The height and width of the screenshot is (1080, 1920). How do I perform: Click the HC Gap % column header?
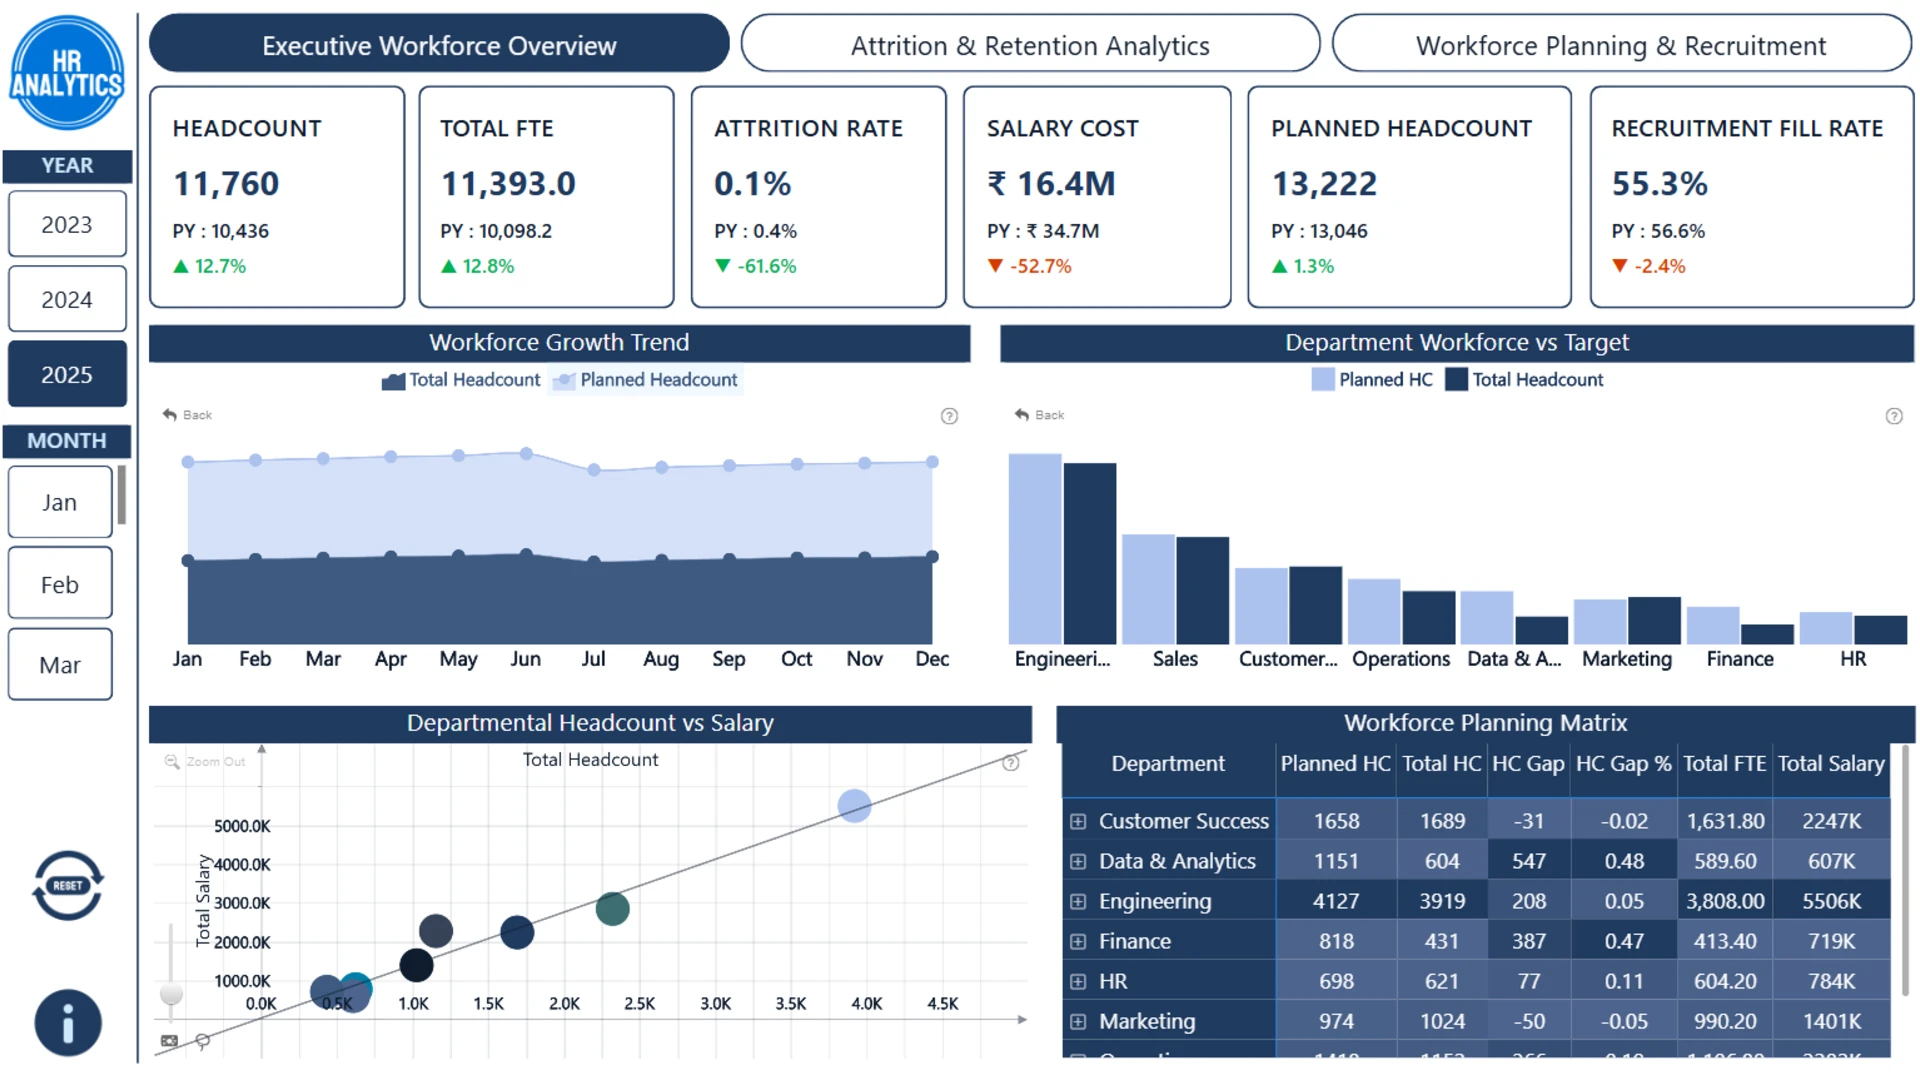coord(1623,764)
